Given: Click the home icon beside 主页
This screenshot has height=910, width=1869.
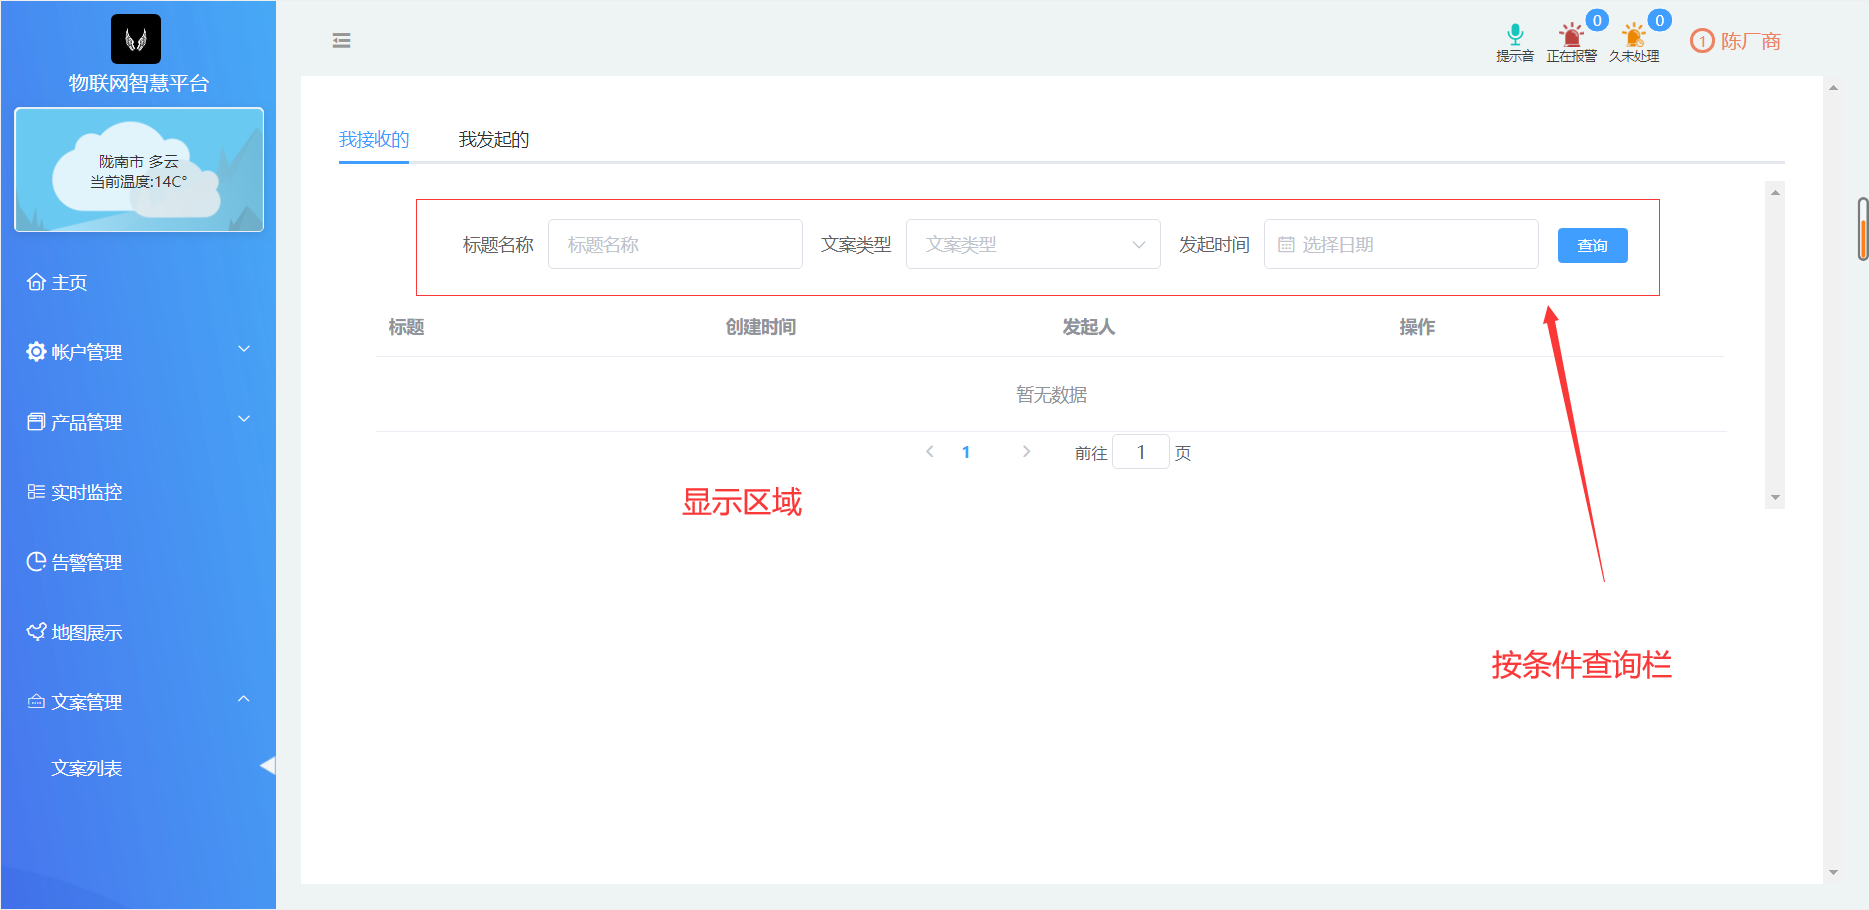Looking at the screenshot, I should click(x=36, y=282).
